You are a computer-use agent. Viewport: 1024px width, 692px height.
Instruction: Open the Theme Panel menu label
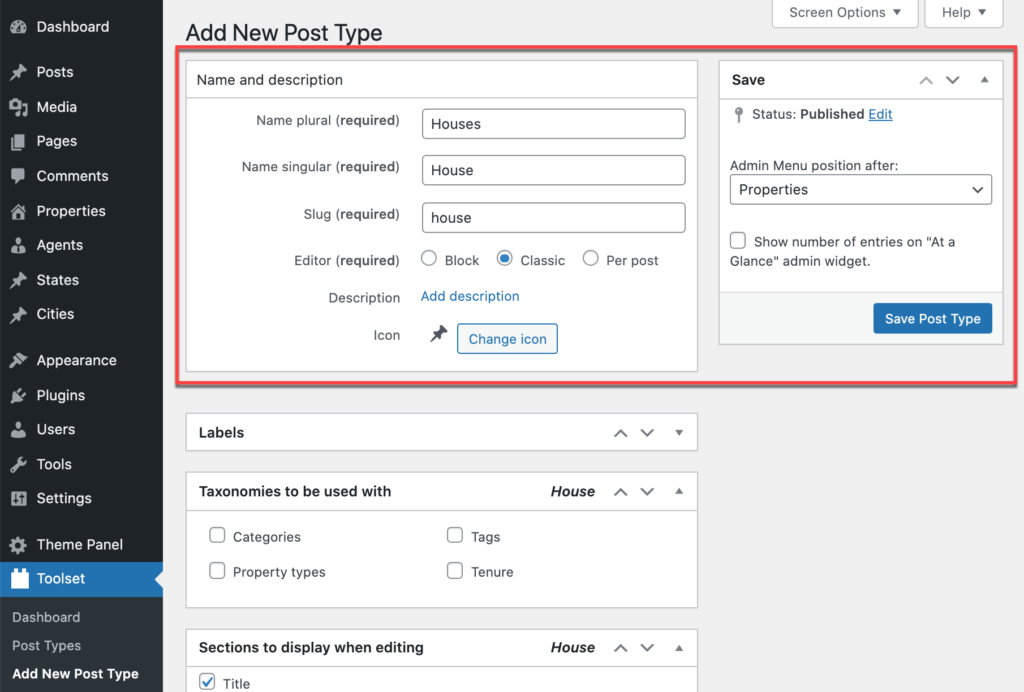coord(80,544)
